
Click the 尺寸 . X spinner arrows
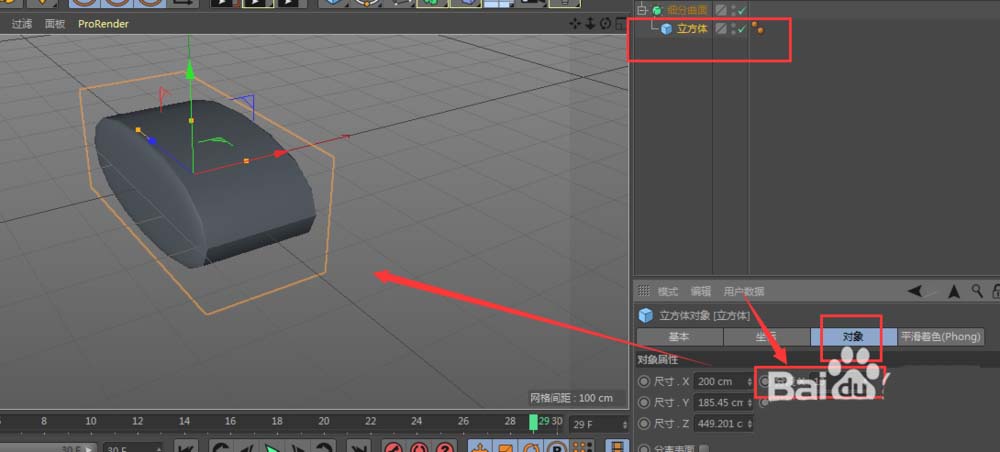coord(750,381)
